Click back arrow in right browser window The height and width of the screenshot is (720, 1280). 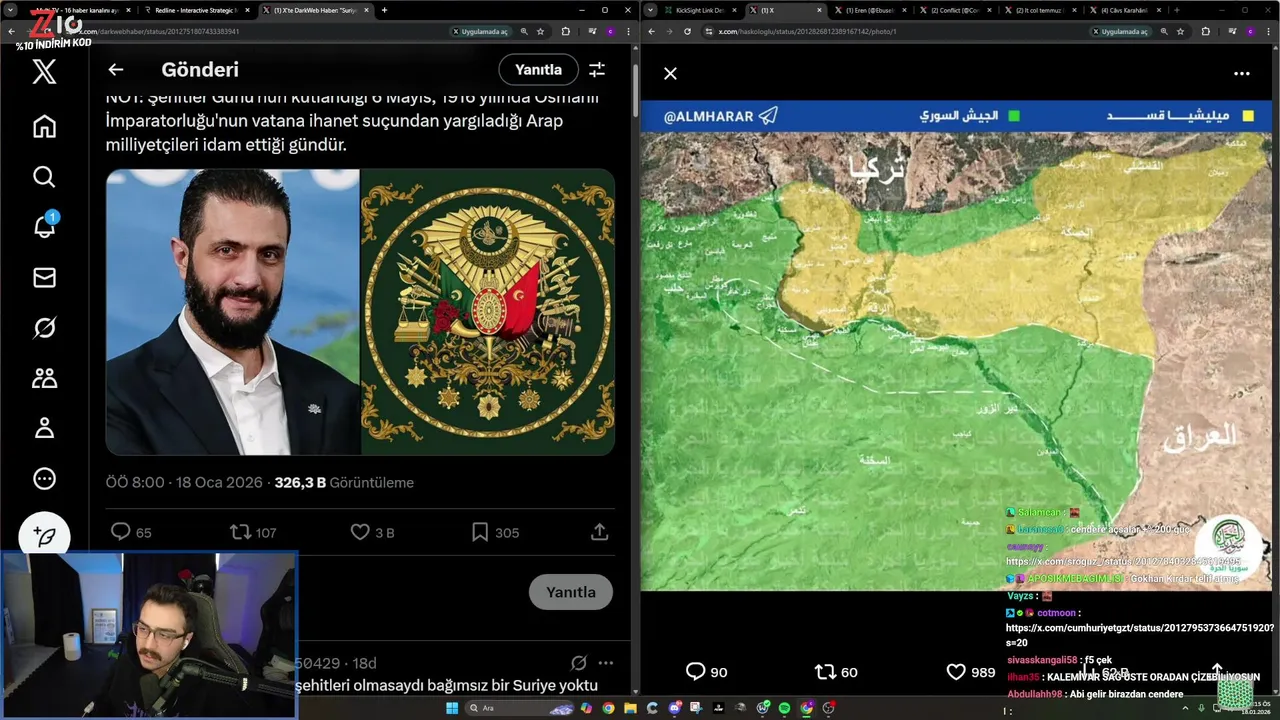[x=651, y=31]
